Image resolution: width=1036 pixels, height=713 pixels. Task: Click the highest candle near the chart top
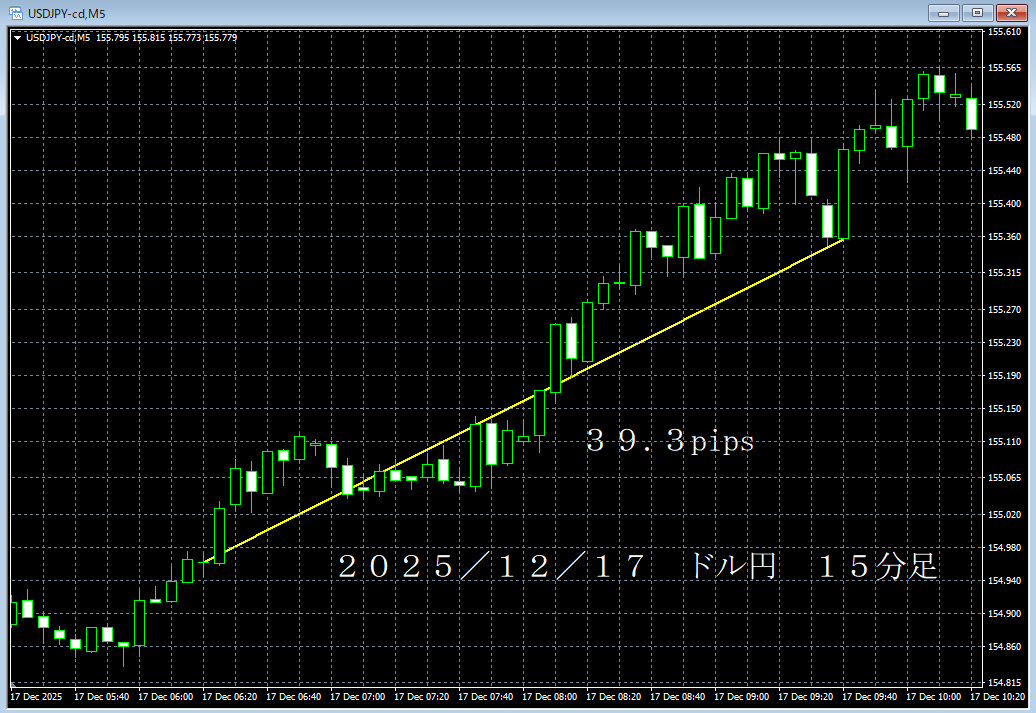pyautogui.click(x=938, y=85)
